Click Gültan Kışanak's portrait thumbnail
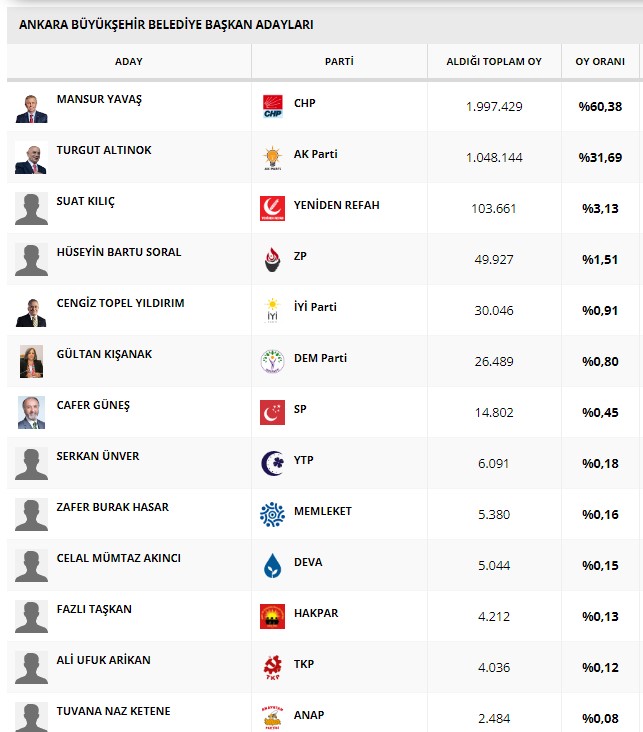 [x=31, y=361]
